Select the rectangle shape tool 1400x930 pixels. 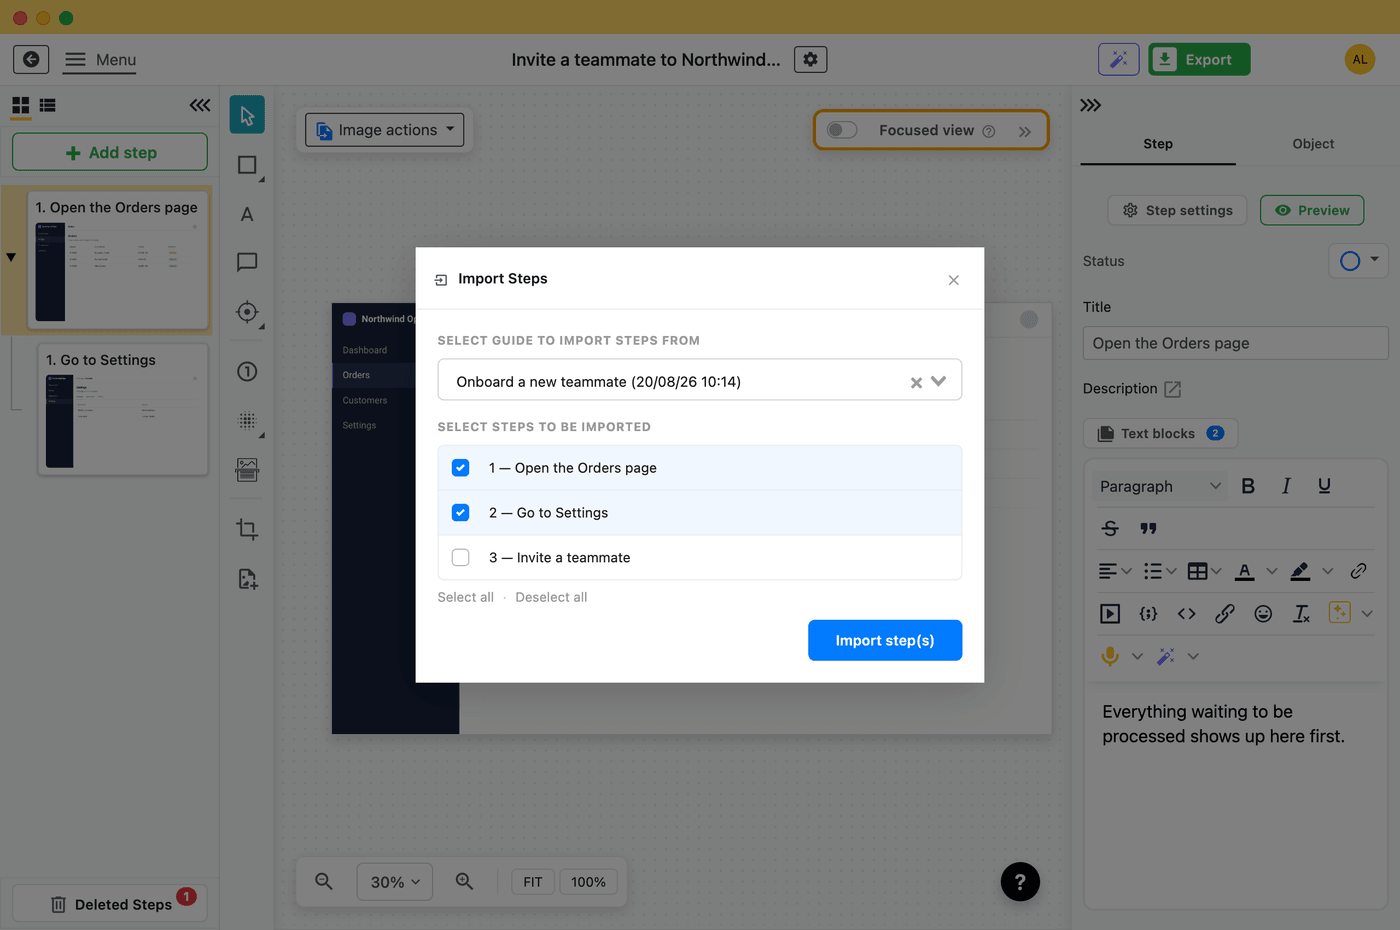click(x=247, y=165)
